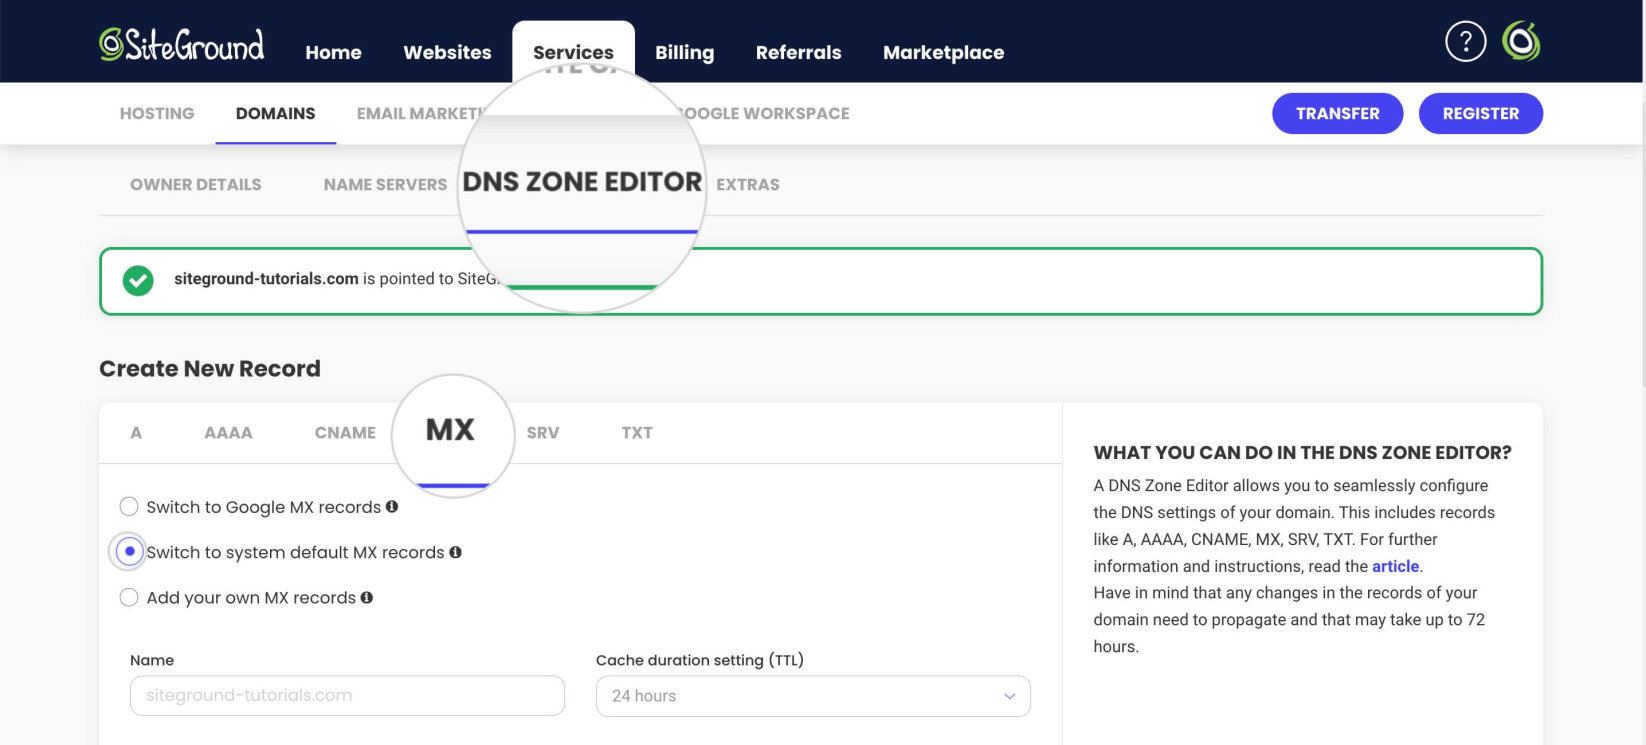Open the DNS Zone Editor tab
Viewport: 1646px width, 745px height.
[x=582, y=182]
